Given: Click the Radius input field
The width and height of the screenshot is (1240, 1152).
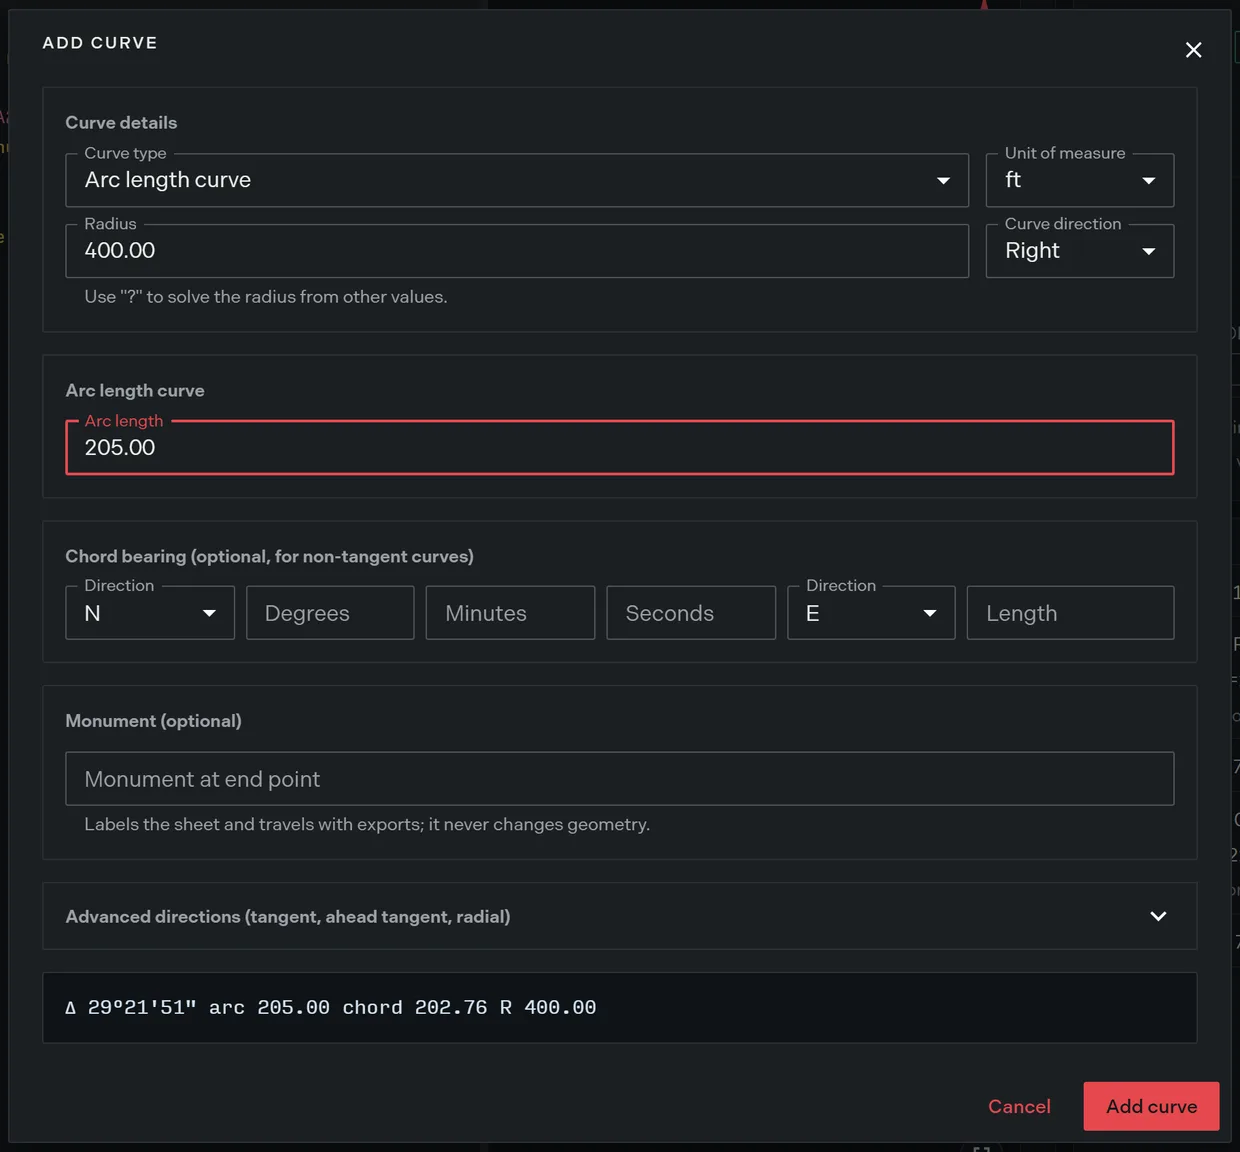Looking at the screenshot, I should click(517, 251).
